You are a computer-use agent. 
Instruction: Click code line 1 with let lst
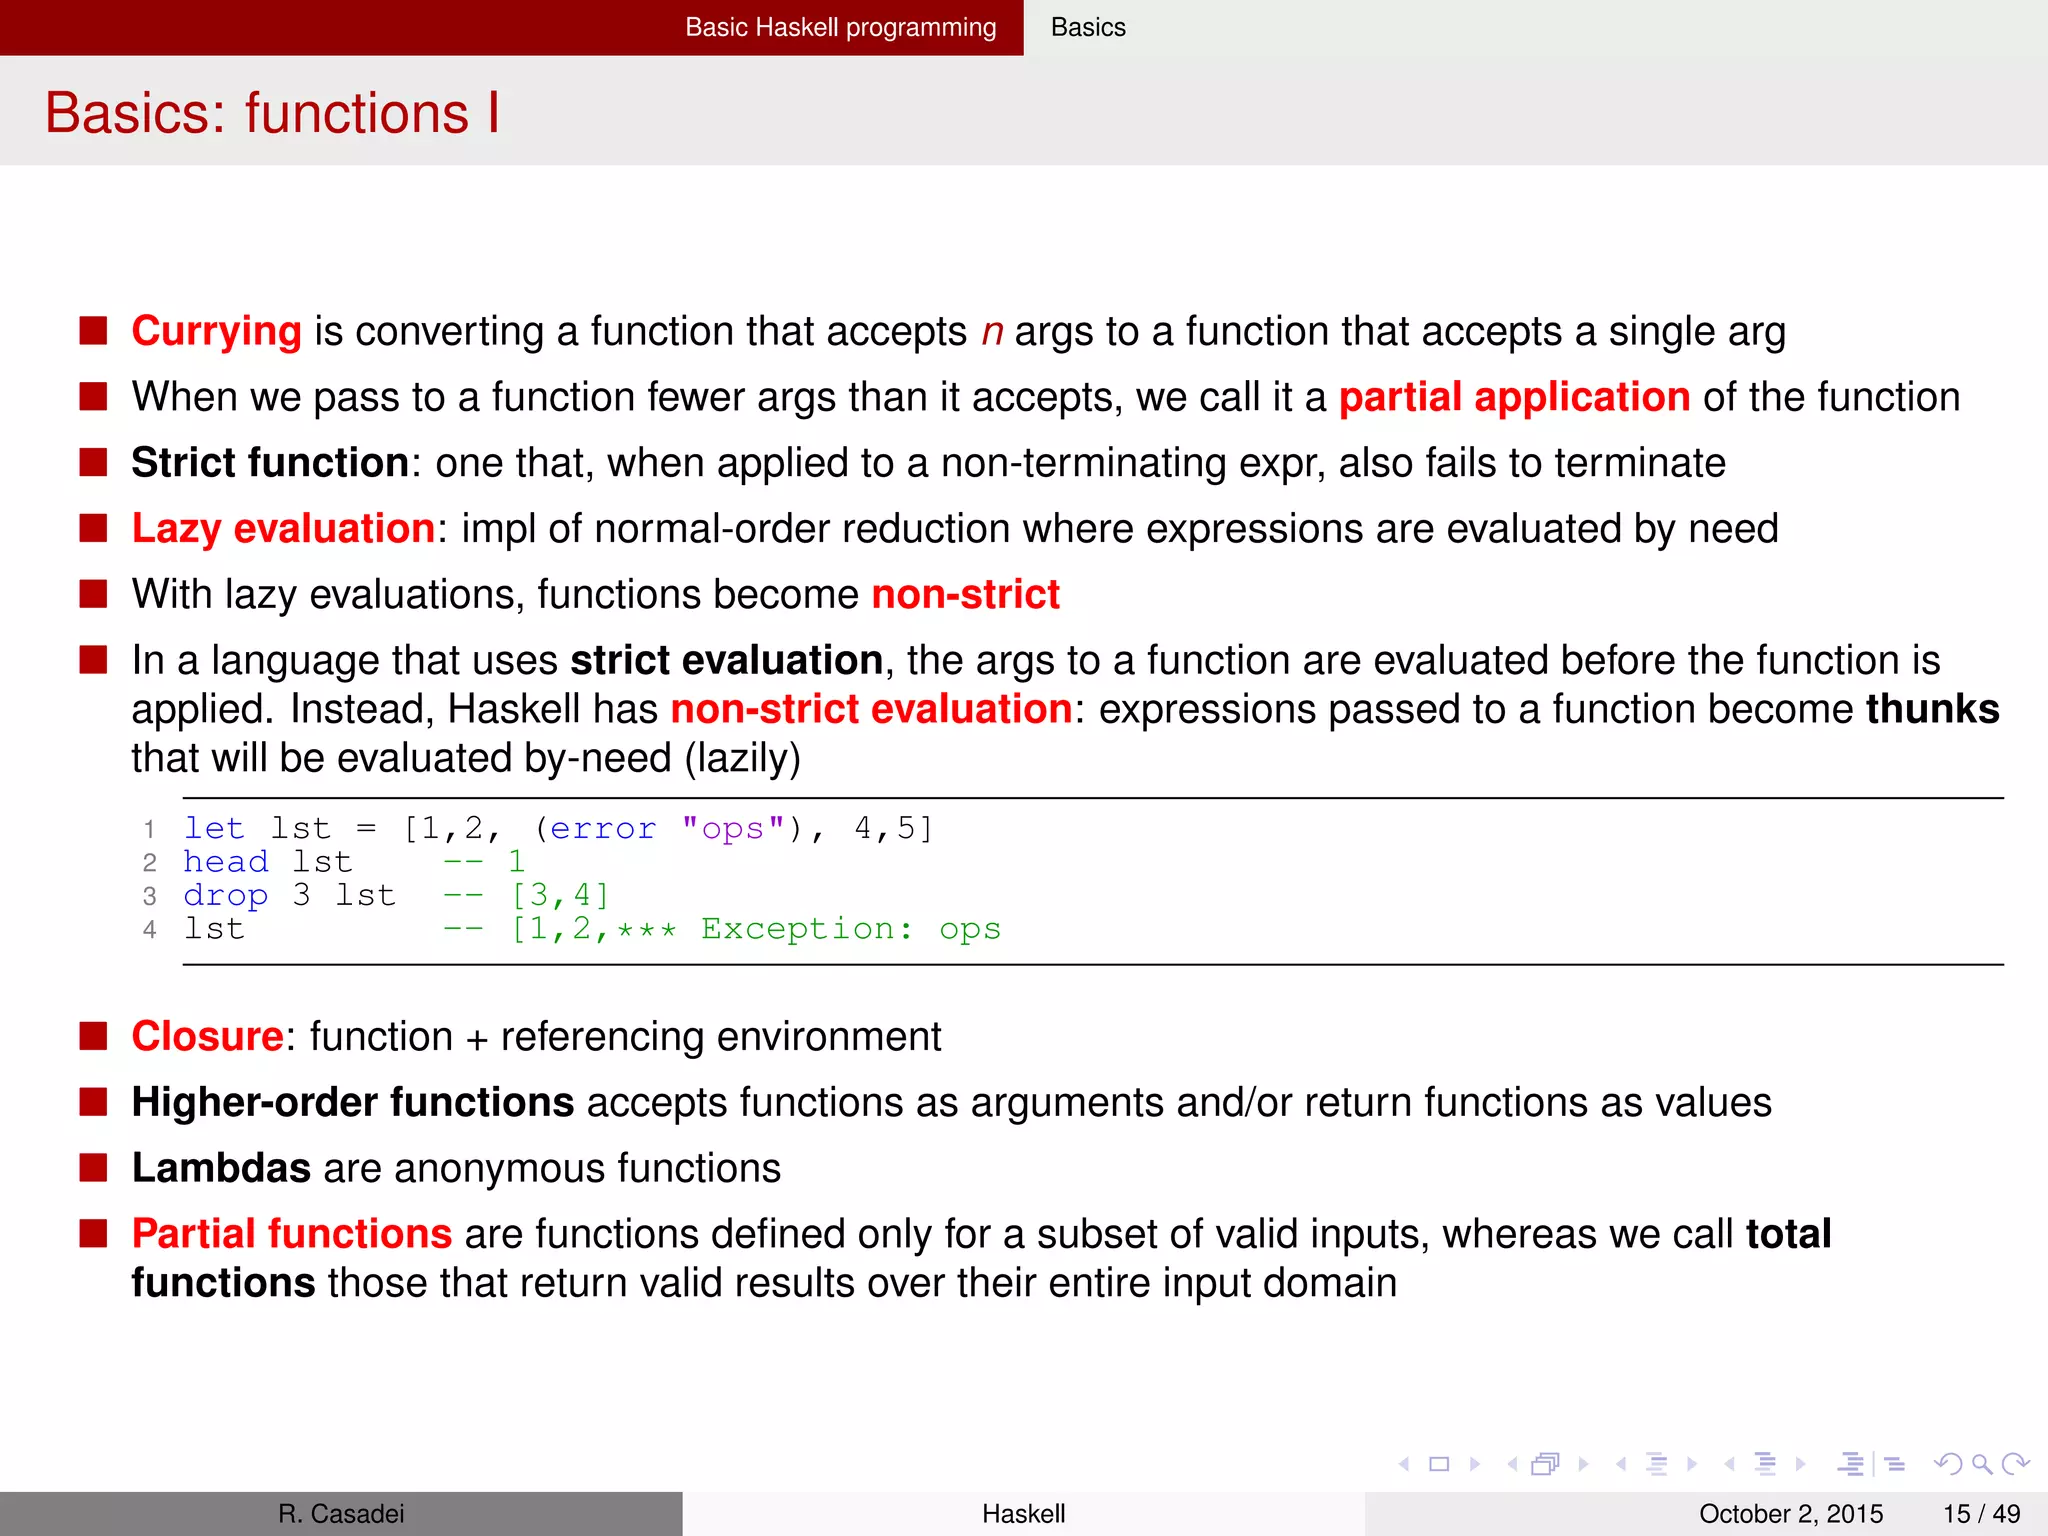coord(558,828)
